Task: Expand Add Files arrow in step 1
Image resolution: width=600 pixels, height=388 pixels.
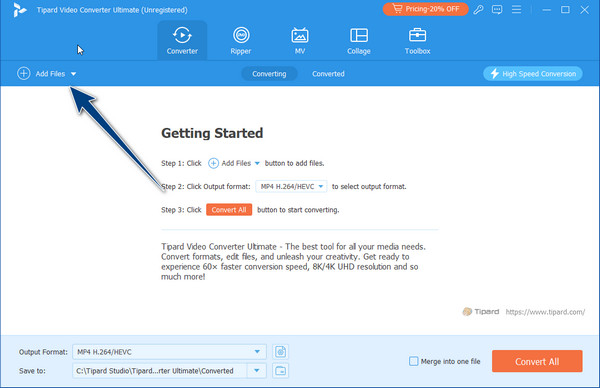Action: [x=257, y=163]
